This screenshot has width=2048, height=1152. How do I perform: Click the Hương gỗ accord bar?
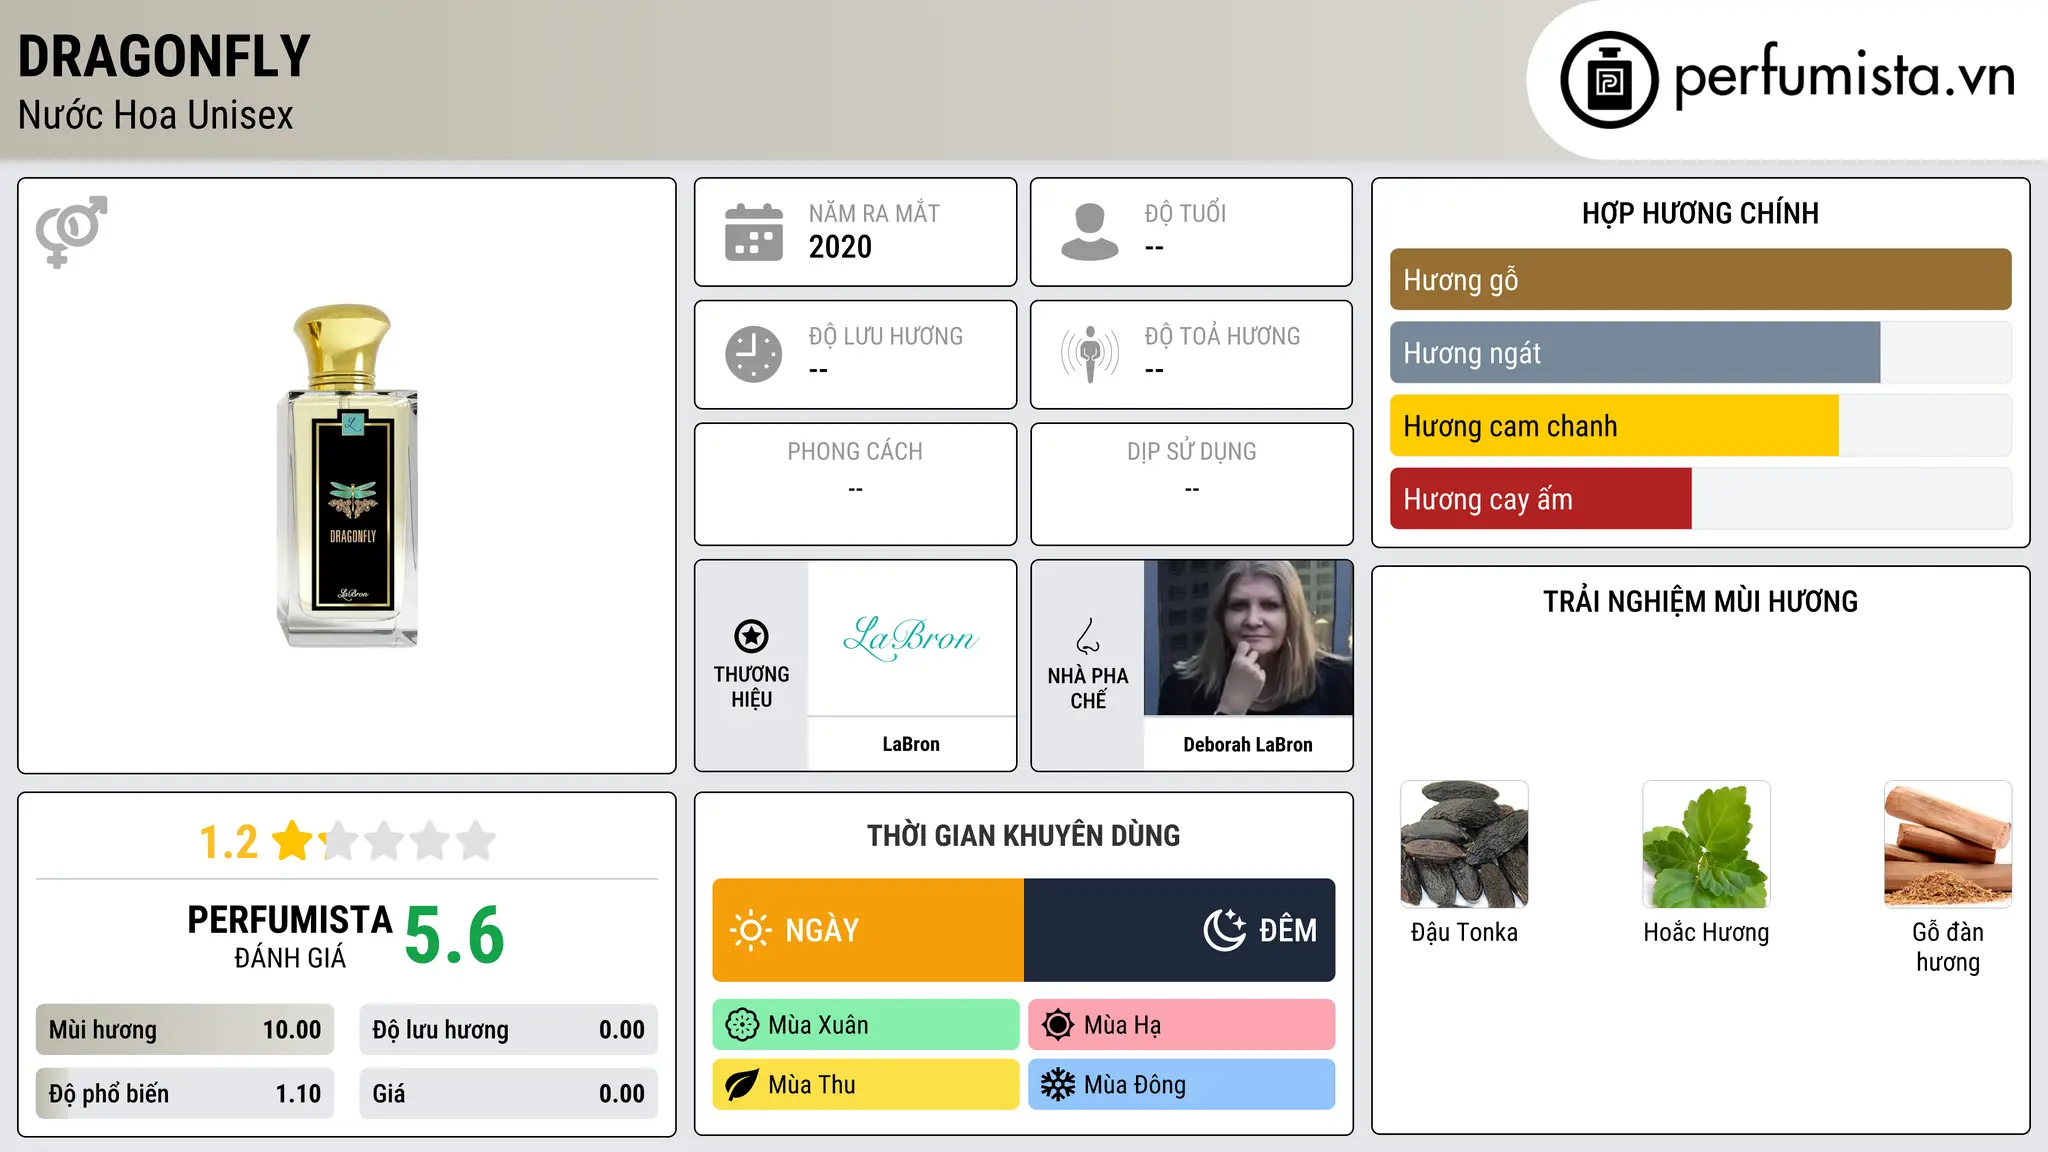(x=1700, y=280)
